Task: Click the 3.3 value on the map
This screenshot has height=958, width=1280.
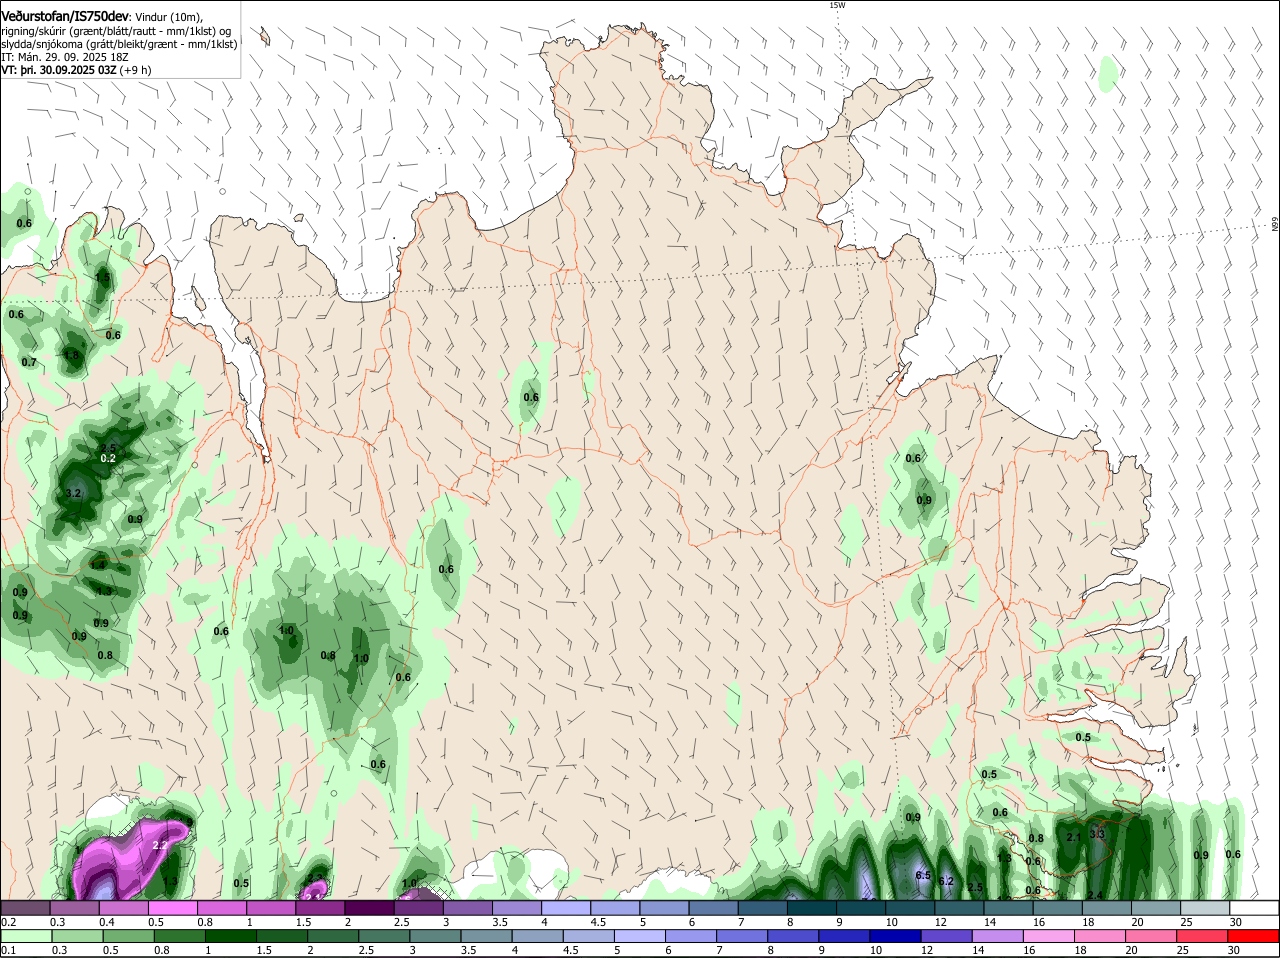Action: (x=1097, y=834)
